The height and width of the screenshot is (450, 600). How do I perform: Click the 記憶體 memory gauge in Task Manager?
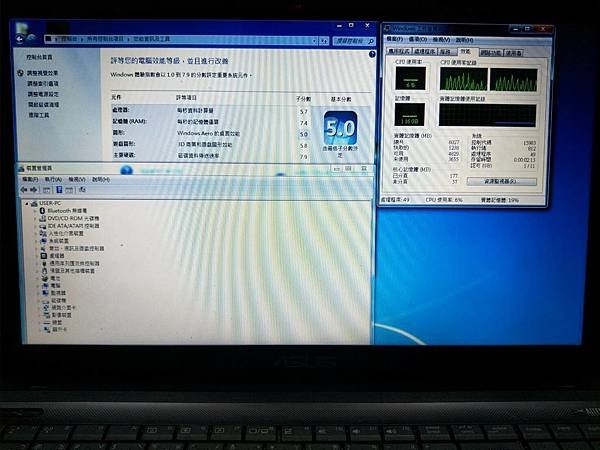click(409, 114)
